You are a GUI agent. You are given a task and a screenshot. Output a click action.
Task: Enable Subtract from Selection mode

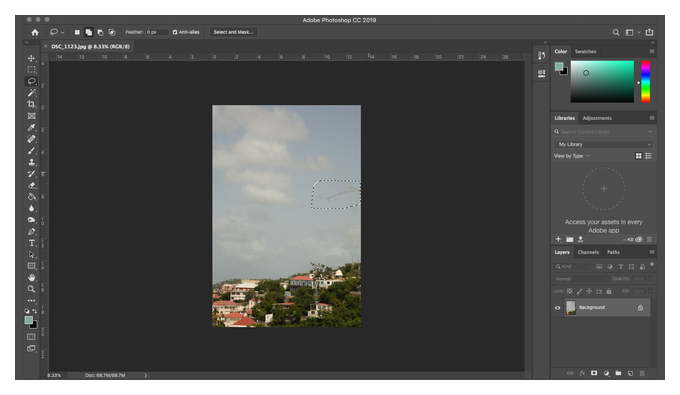[x=100, y=32]
